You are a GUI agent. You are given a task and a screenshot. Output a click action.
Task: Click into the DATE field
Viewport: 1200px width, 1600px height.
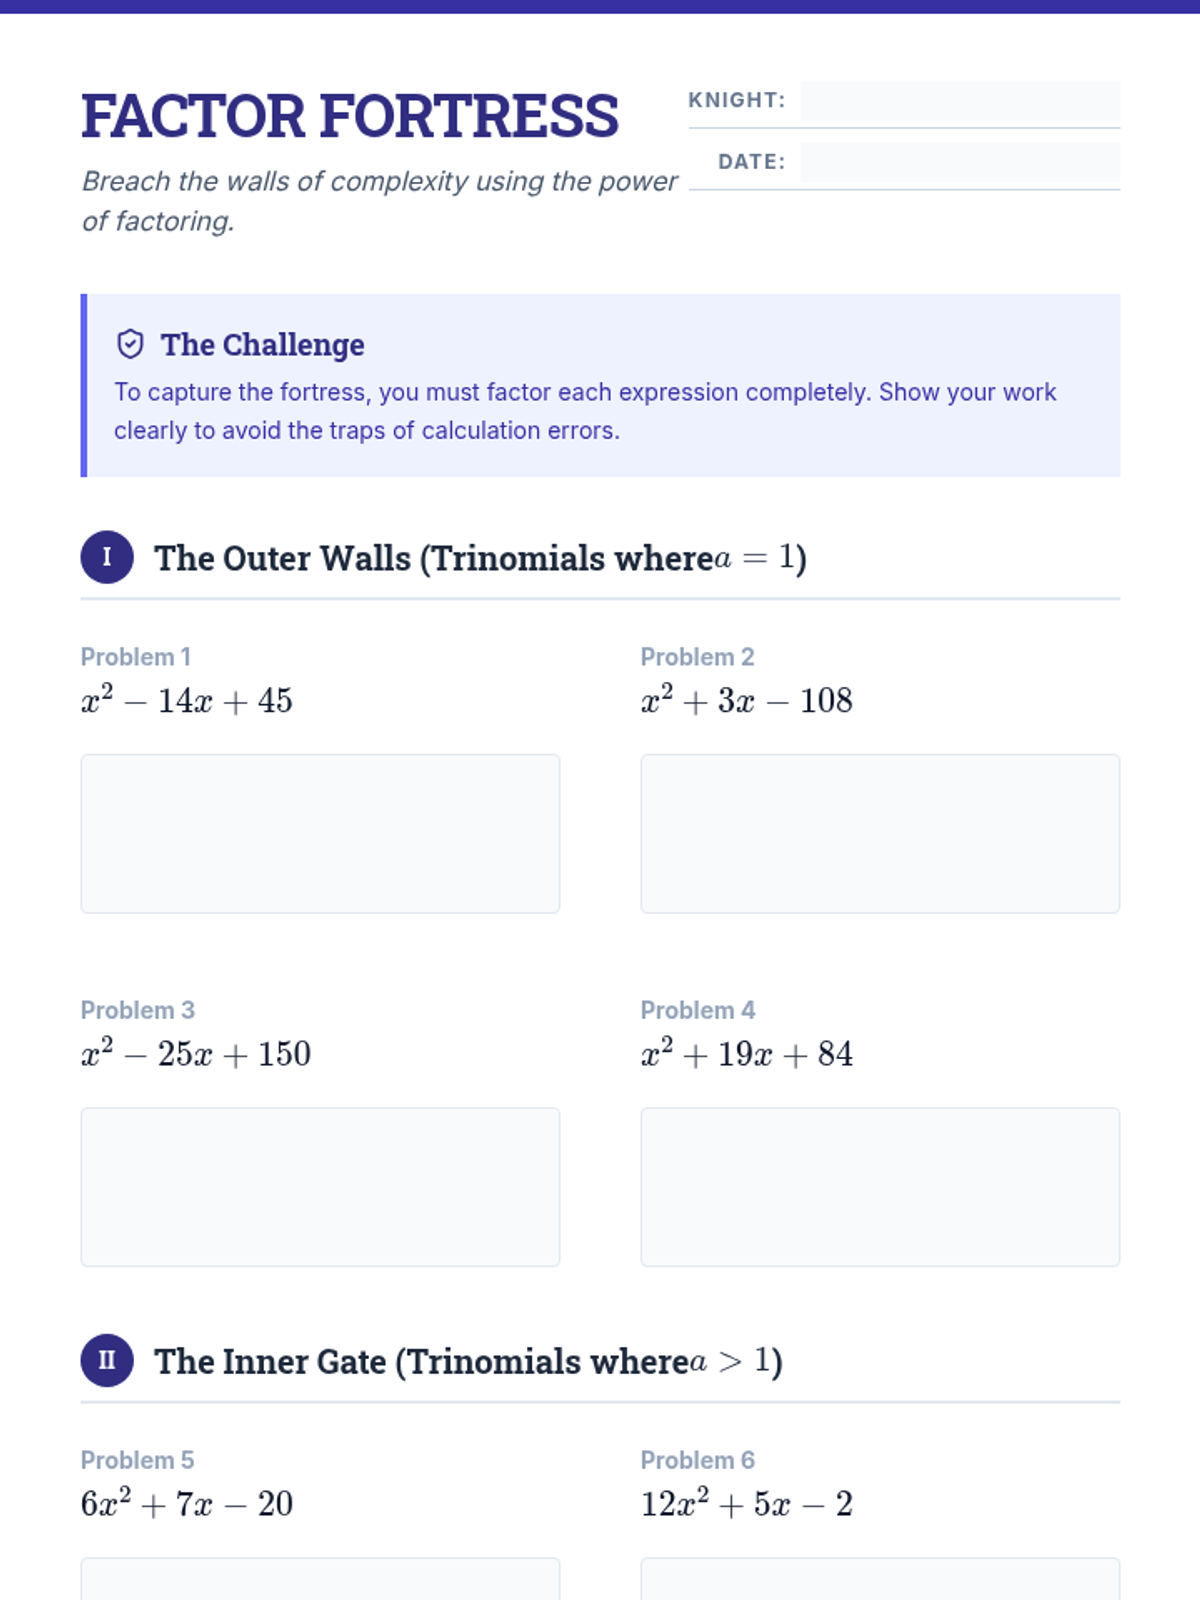[x=960, y=162]
